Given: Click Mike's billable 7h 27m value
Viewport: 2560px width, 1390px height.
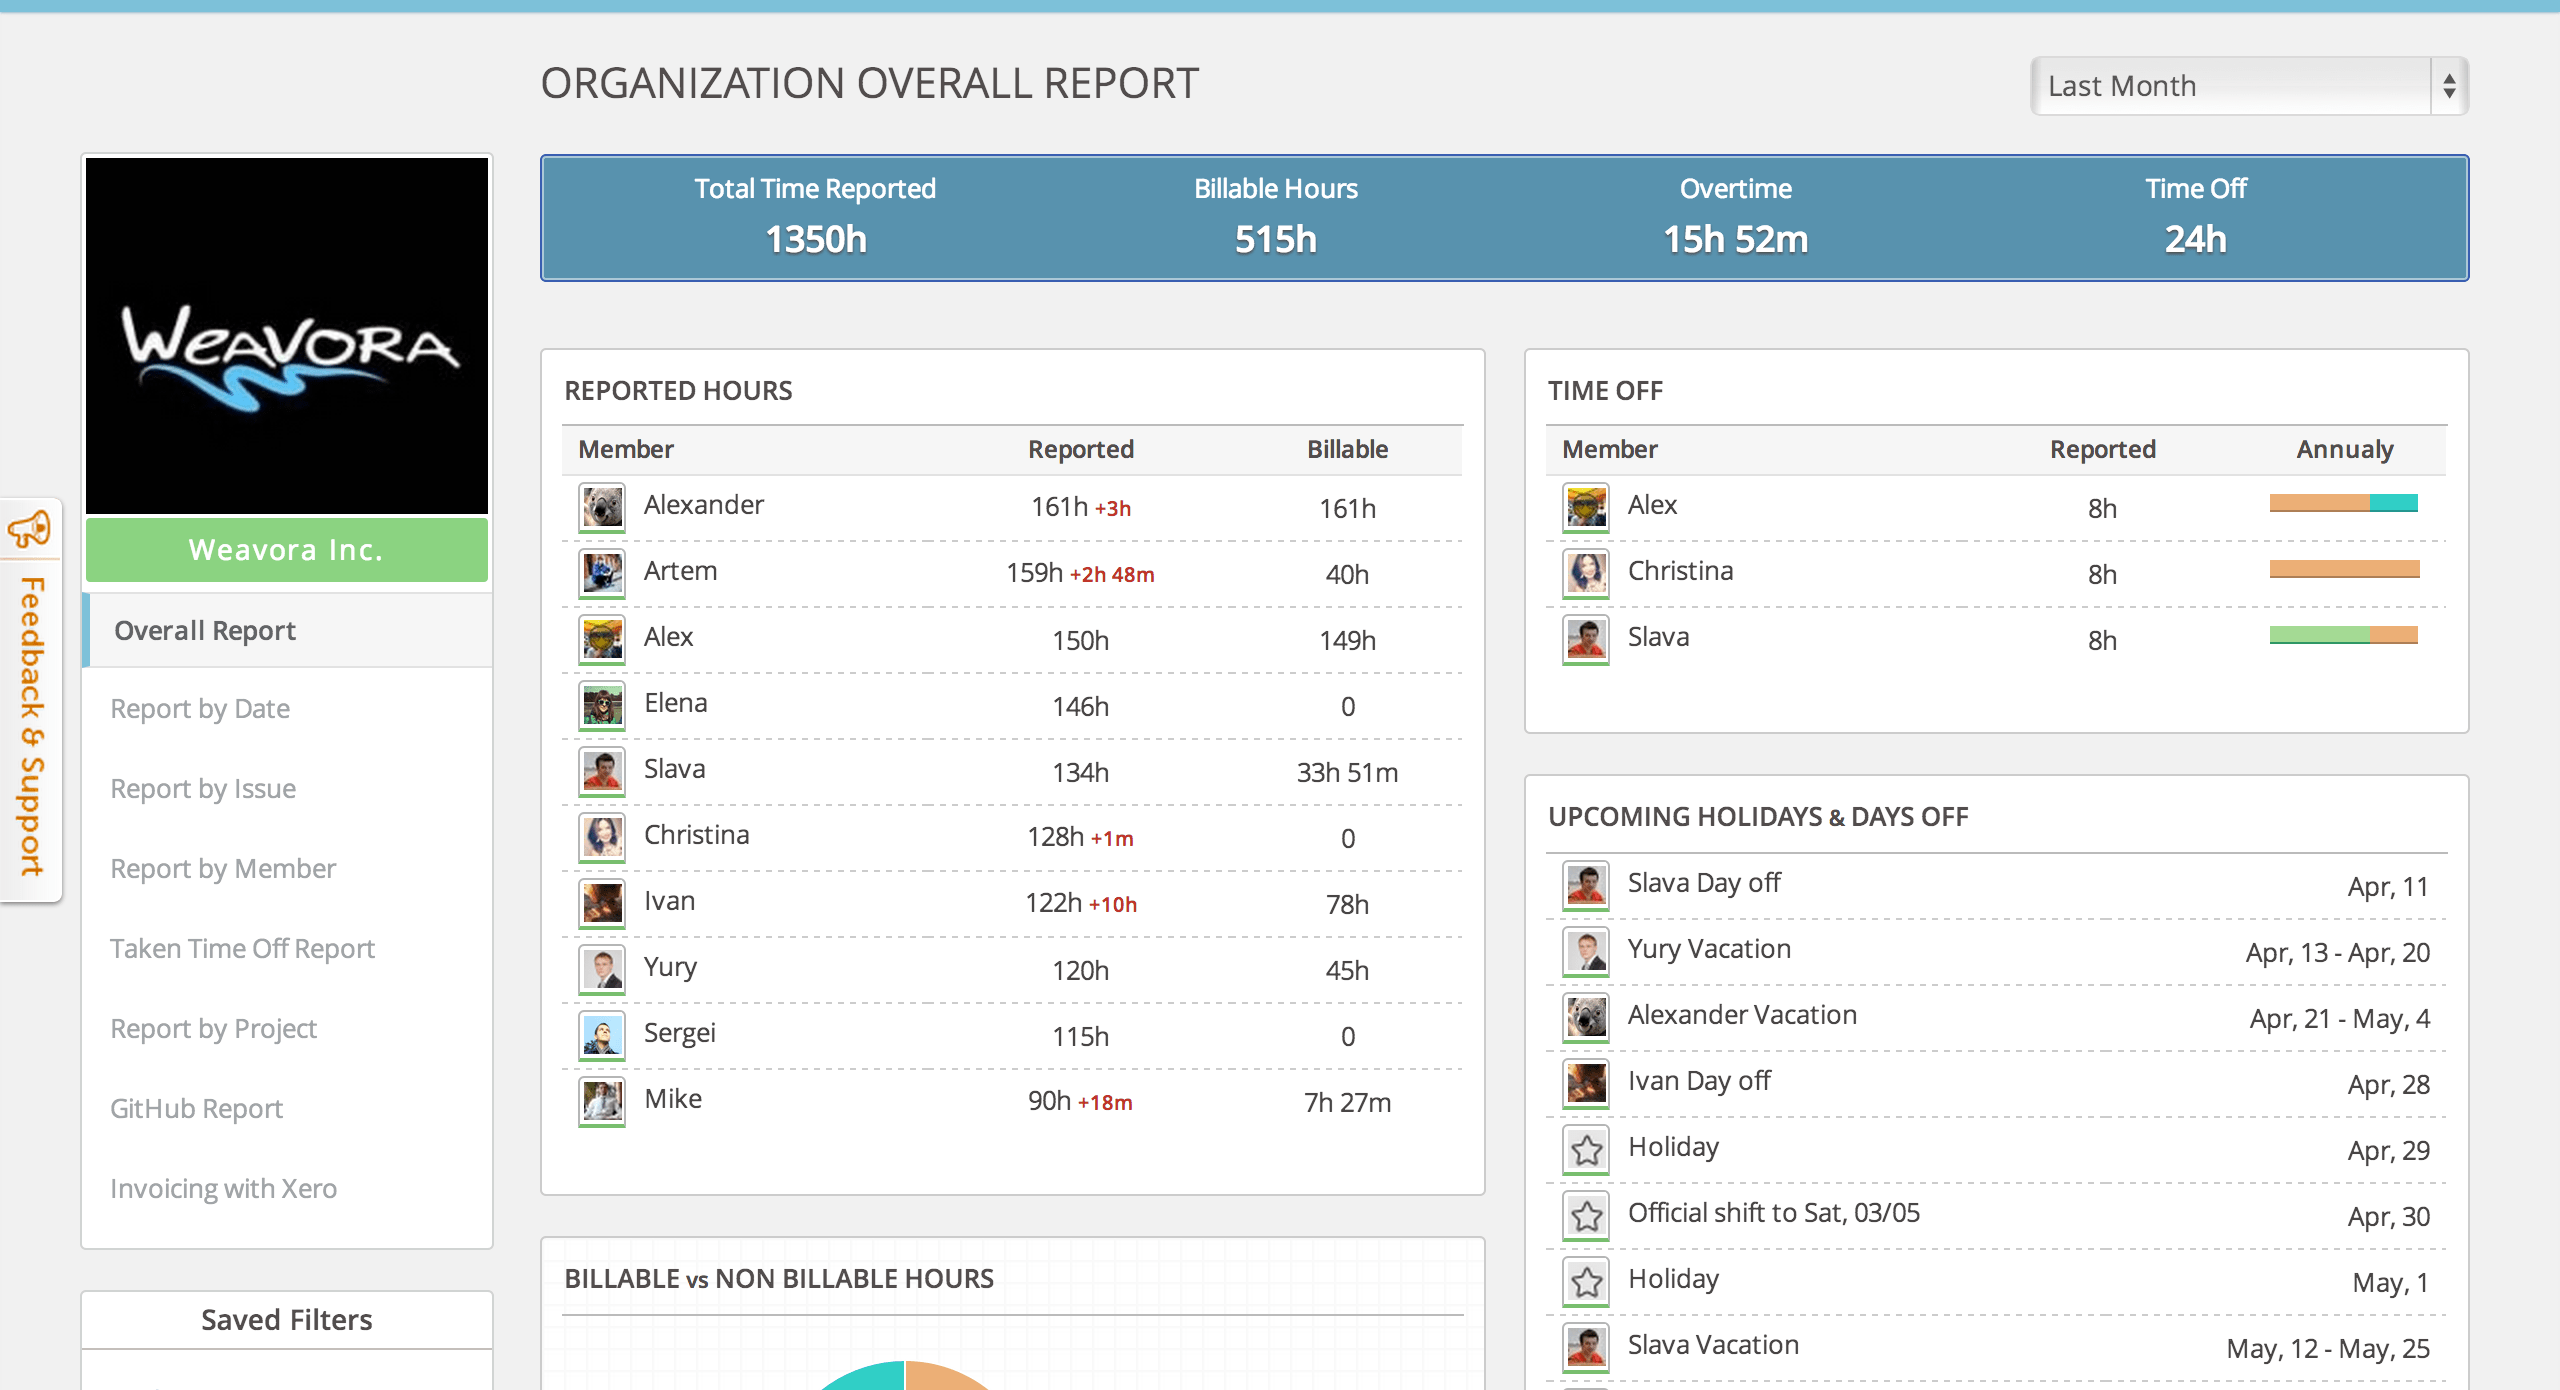Looking at the screenshot, I should tap(1348, 1103).
